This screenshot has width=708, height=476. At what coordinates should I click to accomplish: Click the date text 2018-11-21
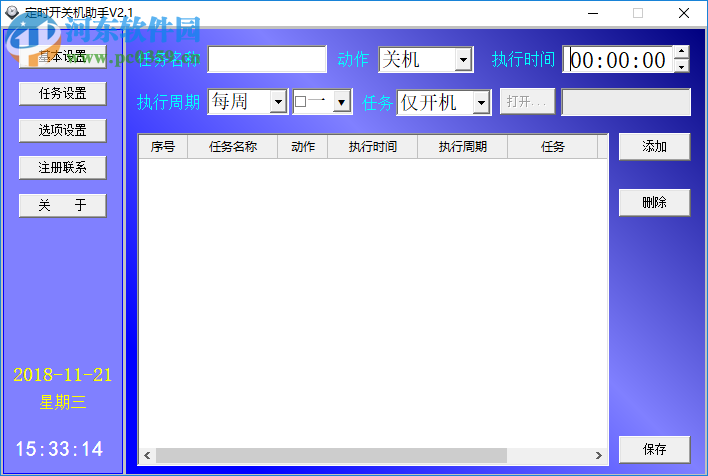click(62, 375)
